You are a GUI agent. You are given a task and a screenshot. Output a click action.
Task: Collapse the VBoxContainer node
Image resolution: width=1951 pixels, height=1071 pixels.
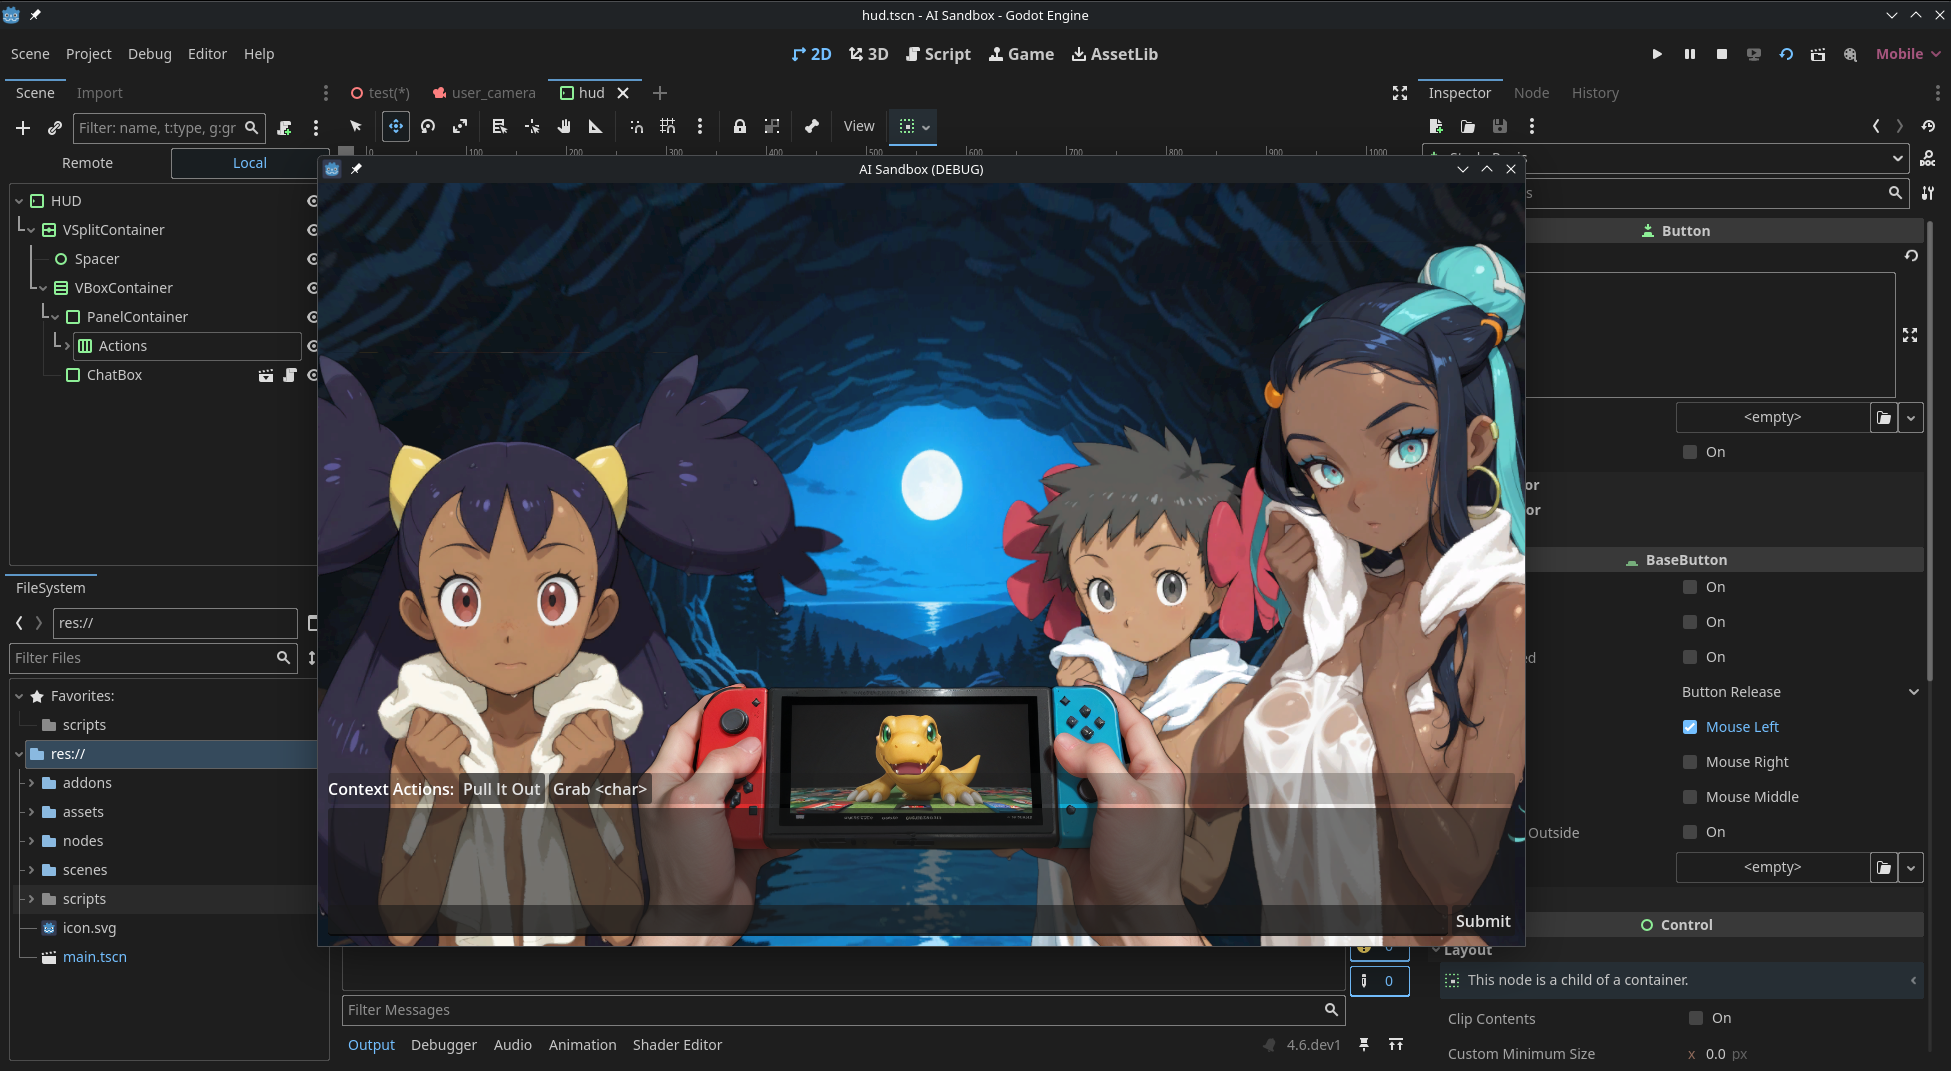pos(43,288)
